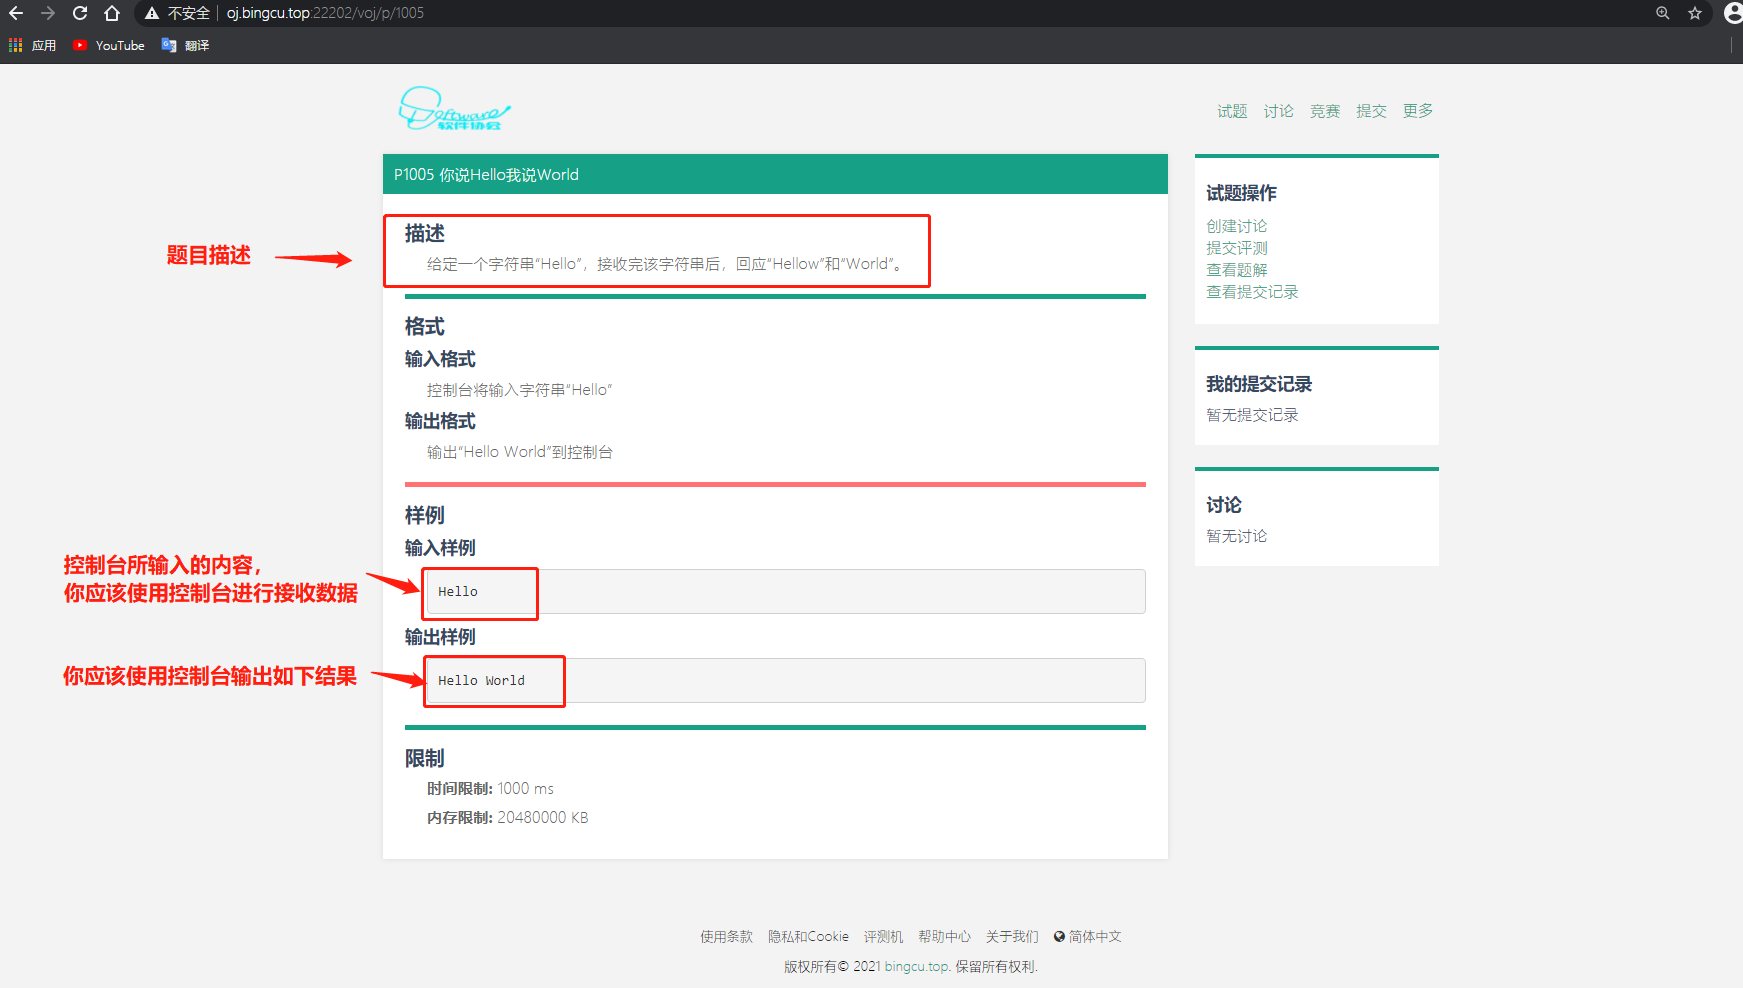
Task: Click the 输出样例 subheading
Action: click(440, 637)
